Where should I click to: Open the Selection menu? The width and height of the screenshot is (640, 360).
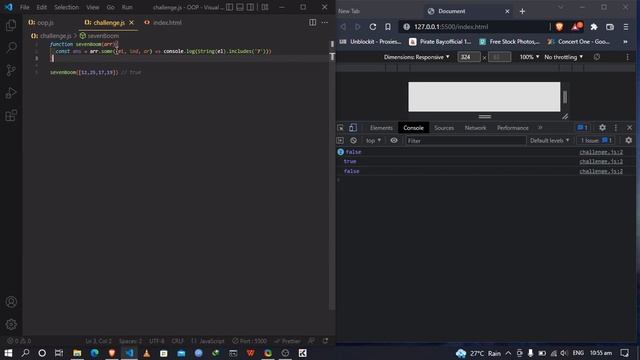[66, 7]
